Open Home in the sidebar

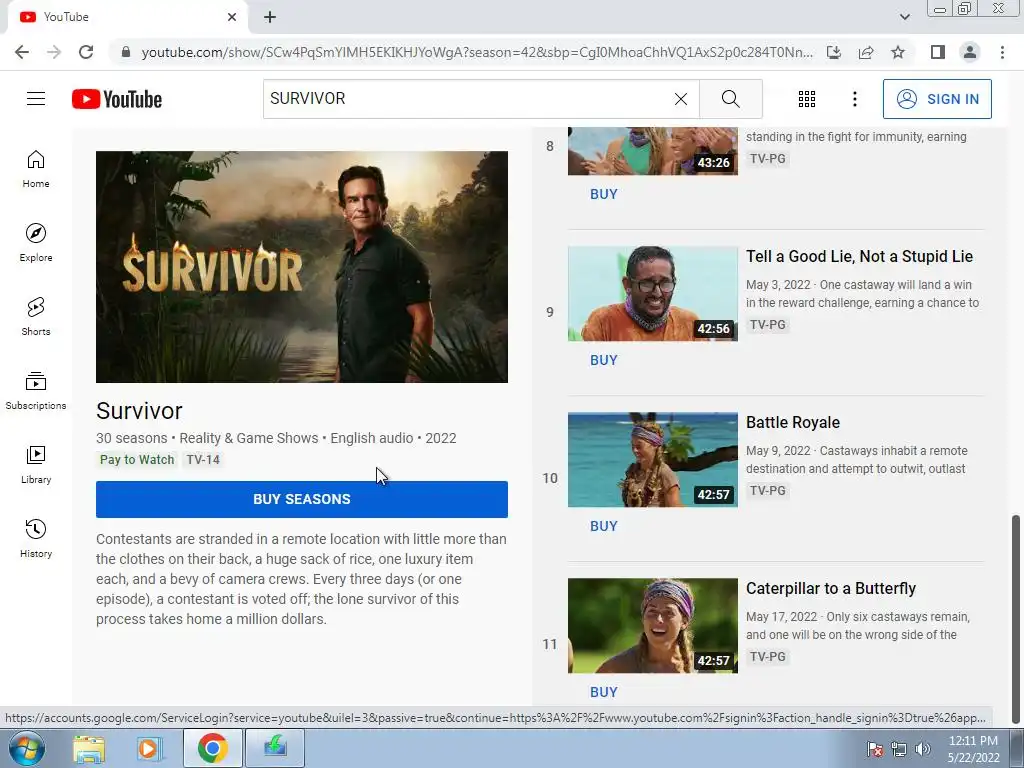click(36, 168)
